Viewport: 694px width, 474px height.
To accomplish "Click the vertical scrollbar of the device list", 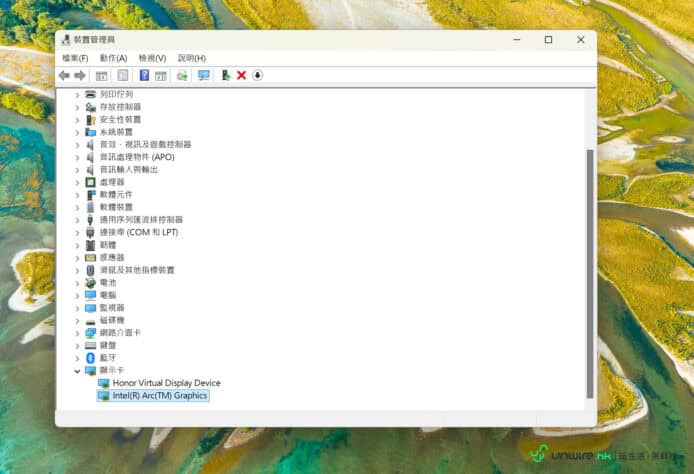I will point(589,270).
